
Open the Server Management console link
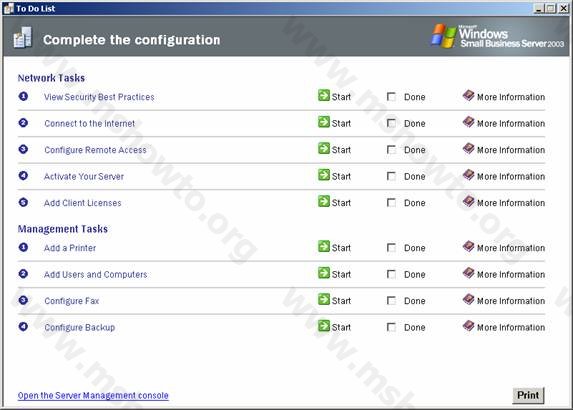point(93,395)
